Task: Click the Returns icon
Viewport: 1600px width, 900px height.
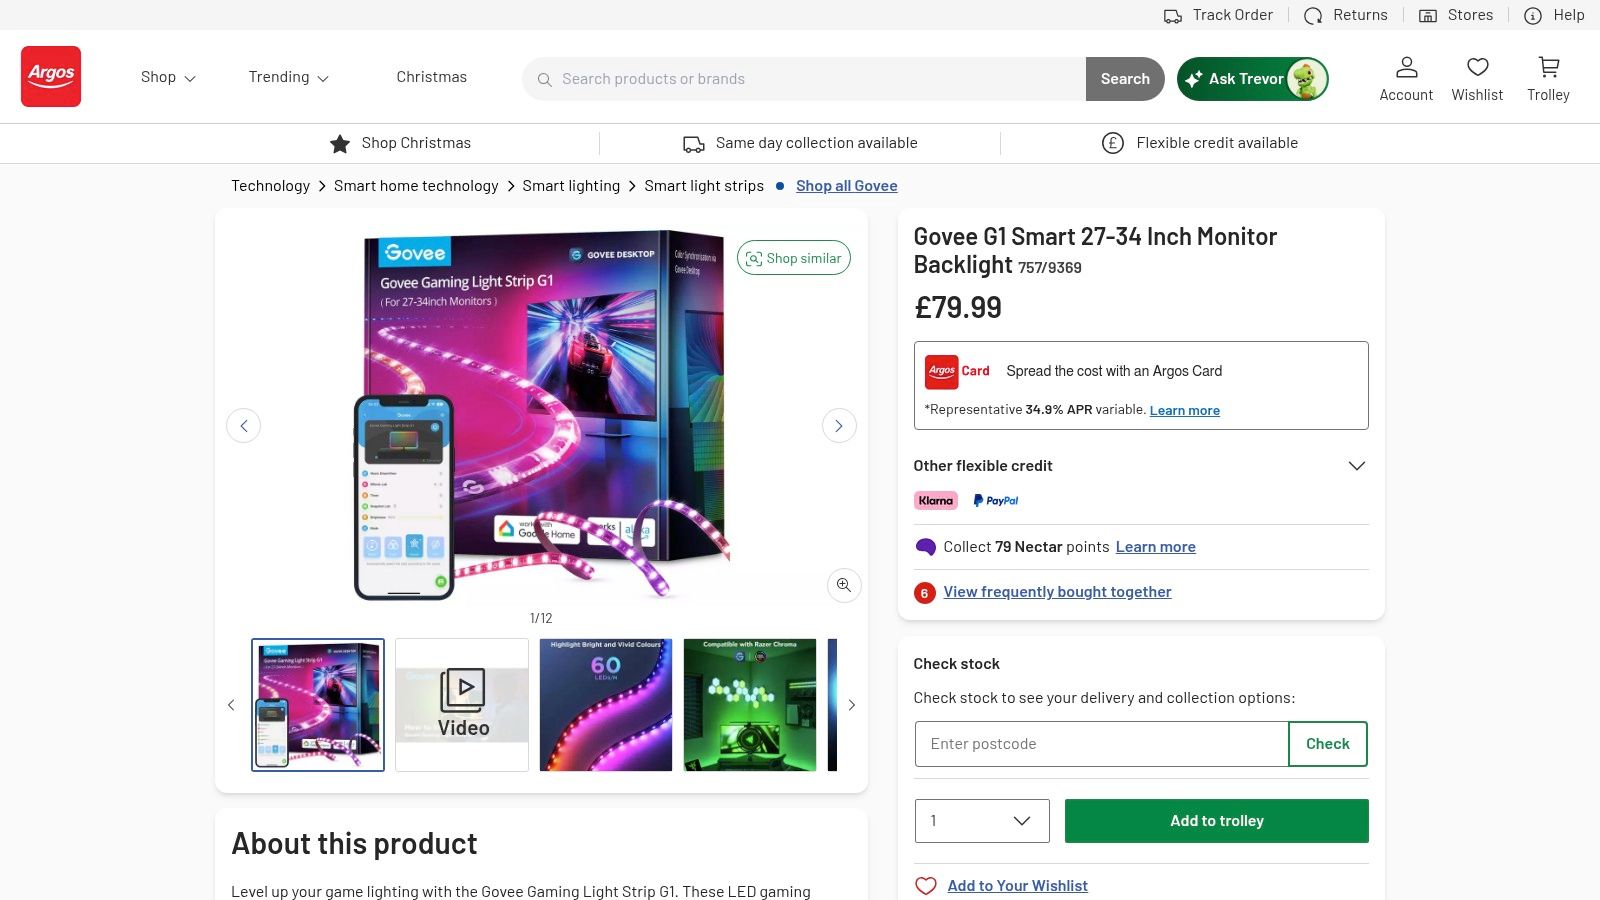Action: tap(1314, 15)
